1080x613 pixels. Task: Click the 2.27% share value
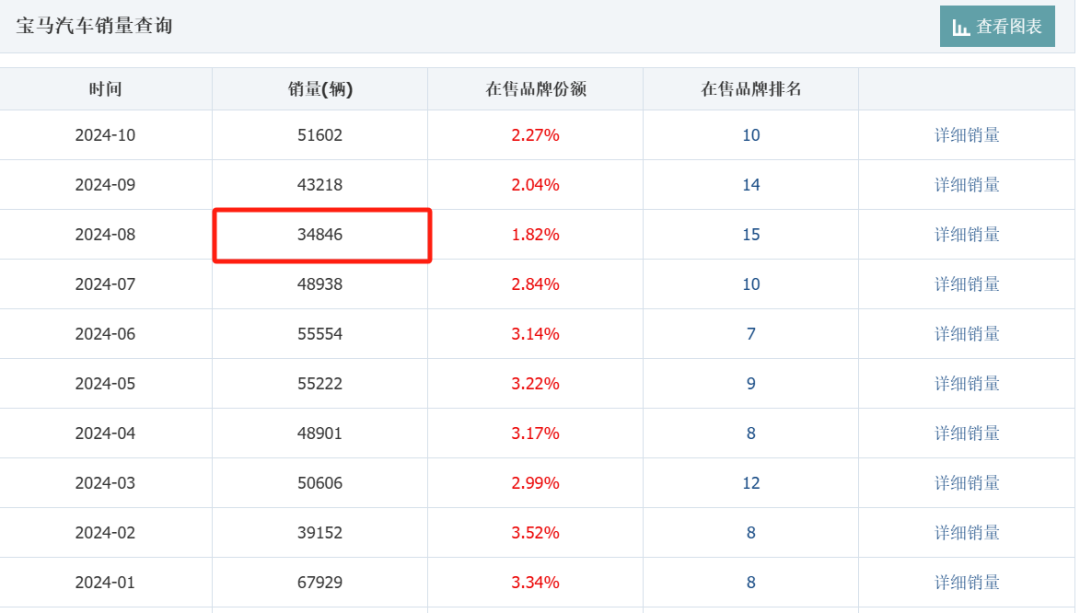[535, 135]
